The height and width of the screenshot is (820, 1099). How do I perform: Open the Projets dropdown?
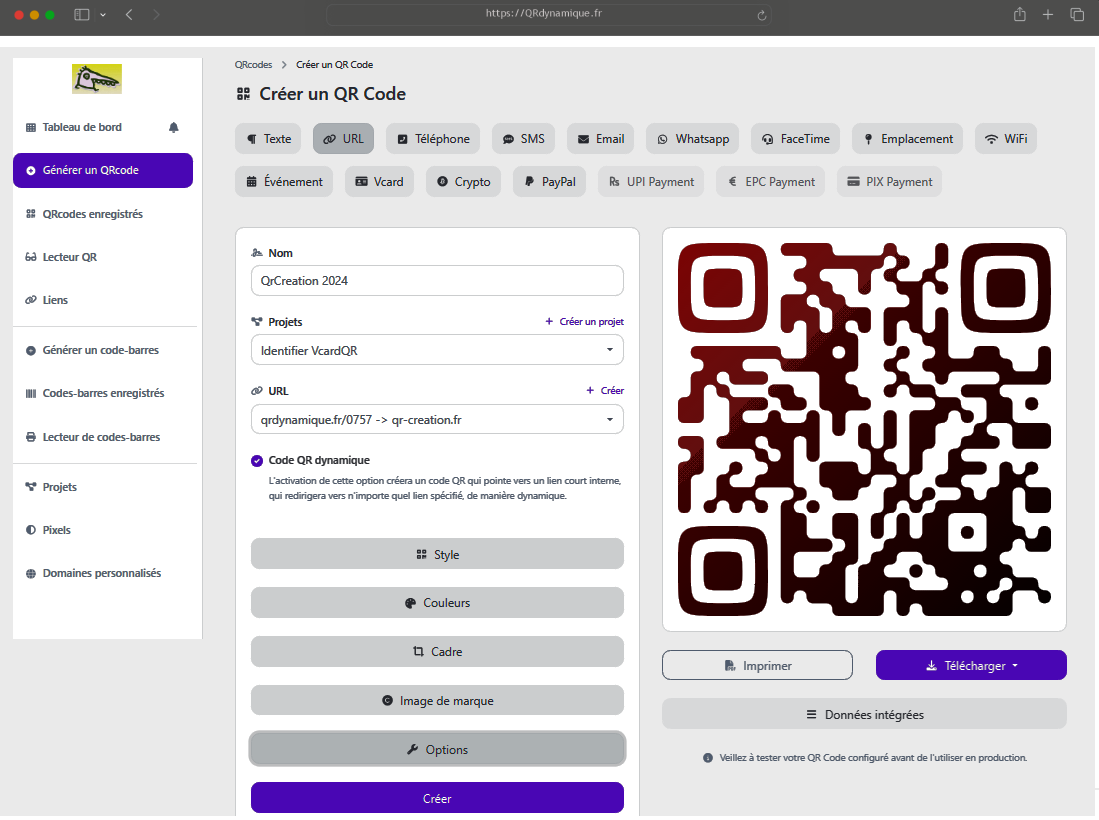point(437,350)
